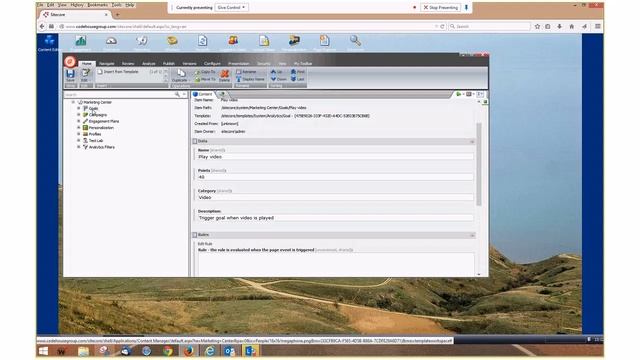Viewport: 640px width, 360px height.
Task: Collapse the Marketing Center root node
Action: coord(73,102)
